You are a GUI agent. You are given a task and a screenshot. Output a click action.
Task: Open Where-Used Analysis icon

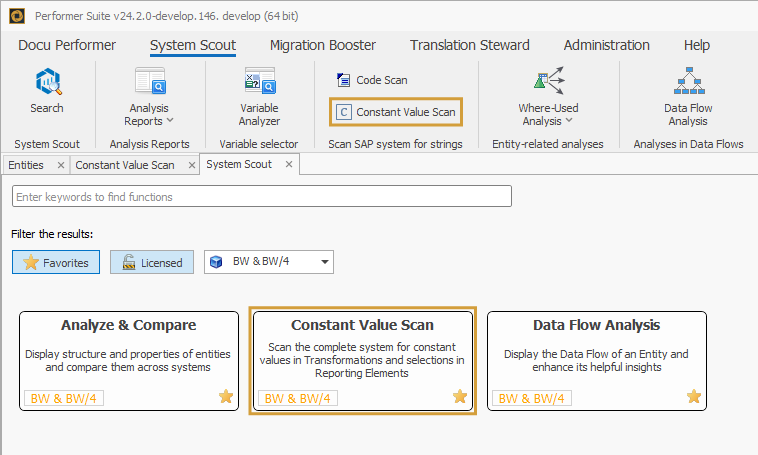548,82
